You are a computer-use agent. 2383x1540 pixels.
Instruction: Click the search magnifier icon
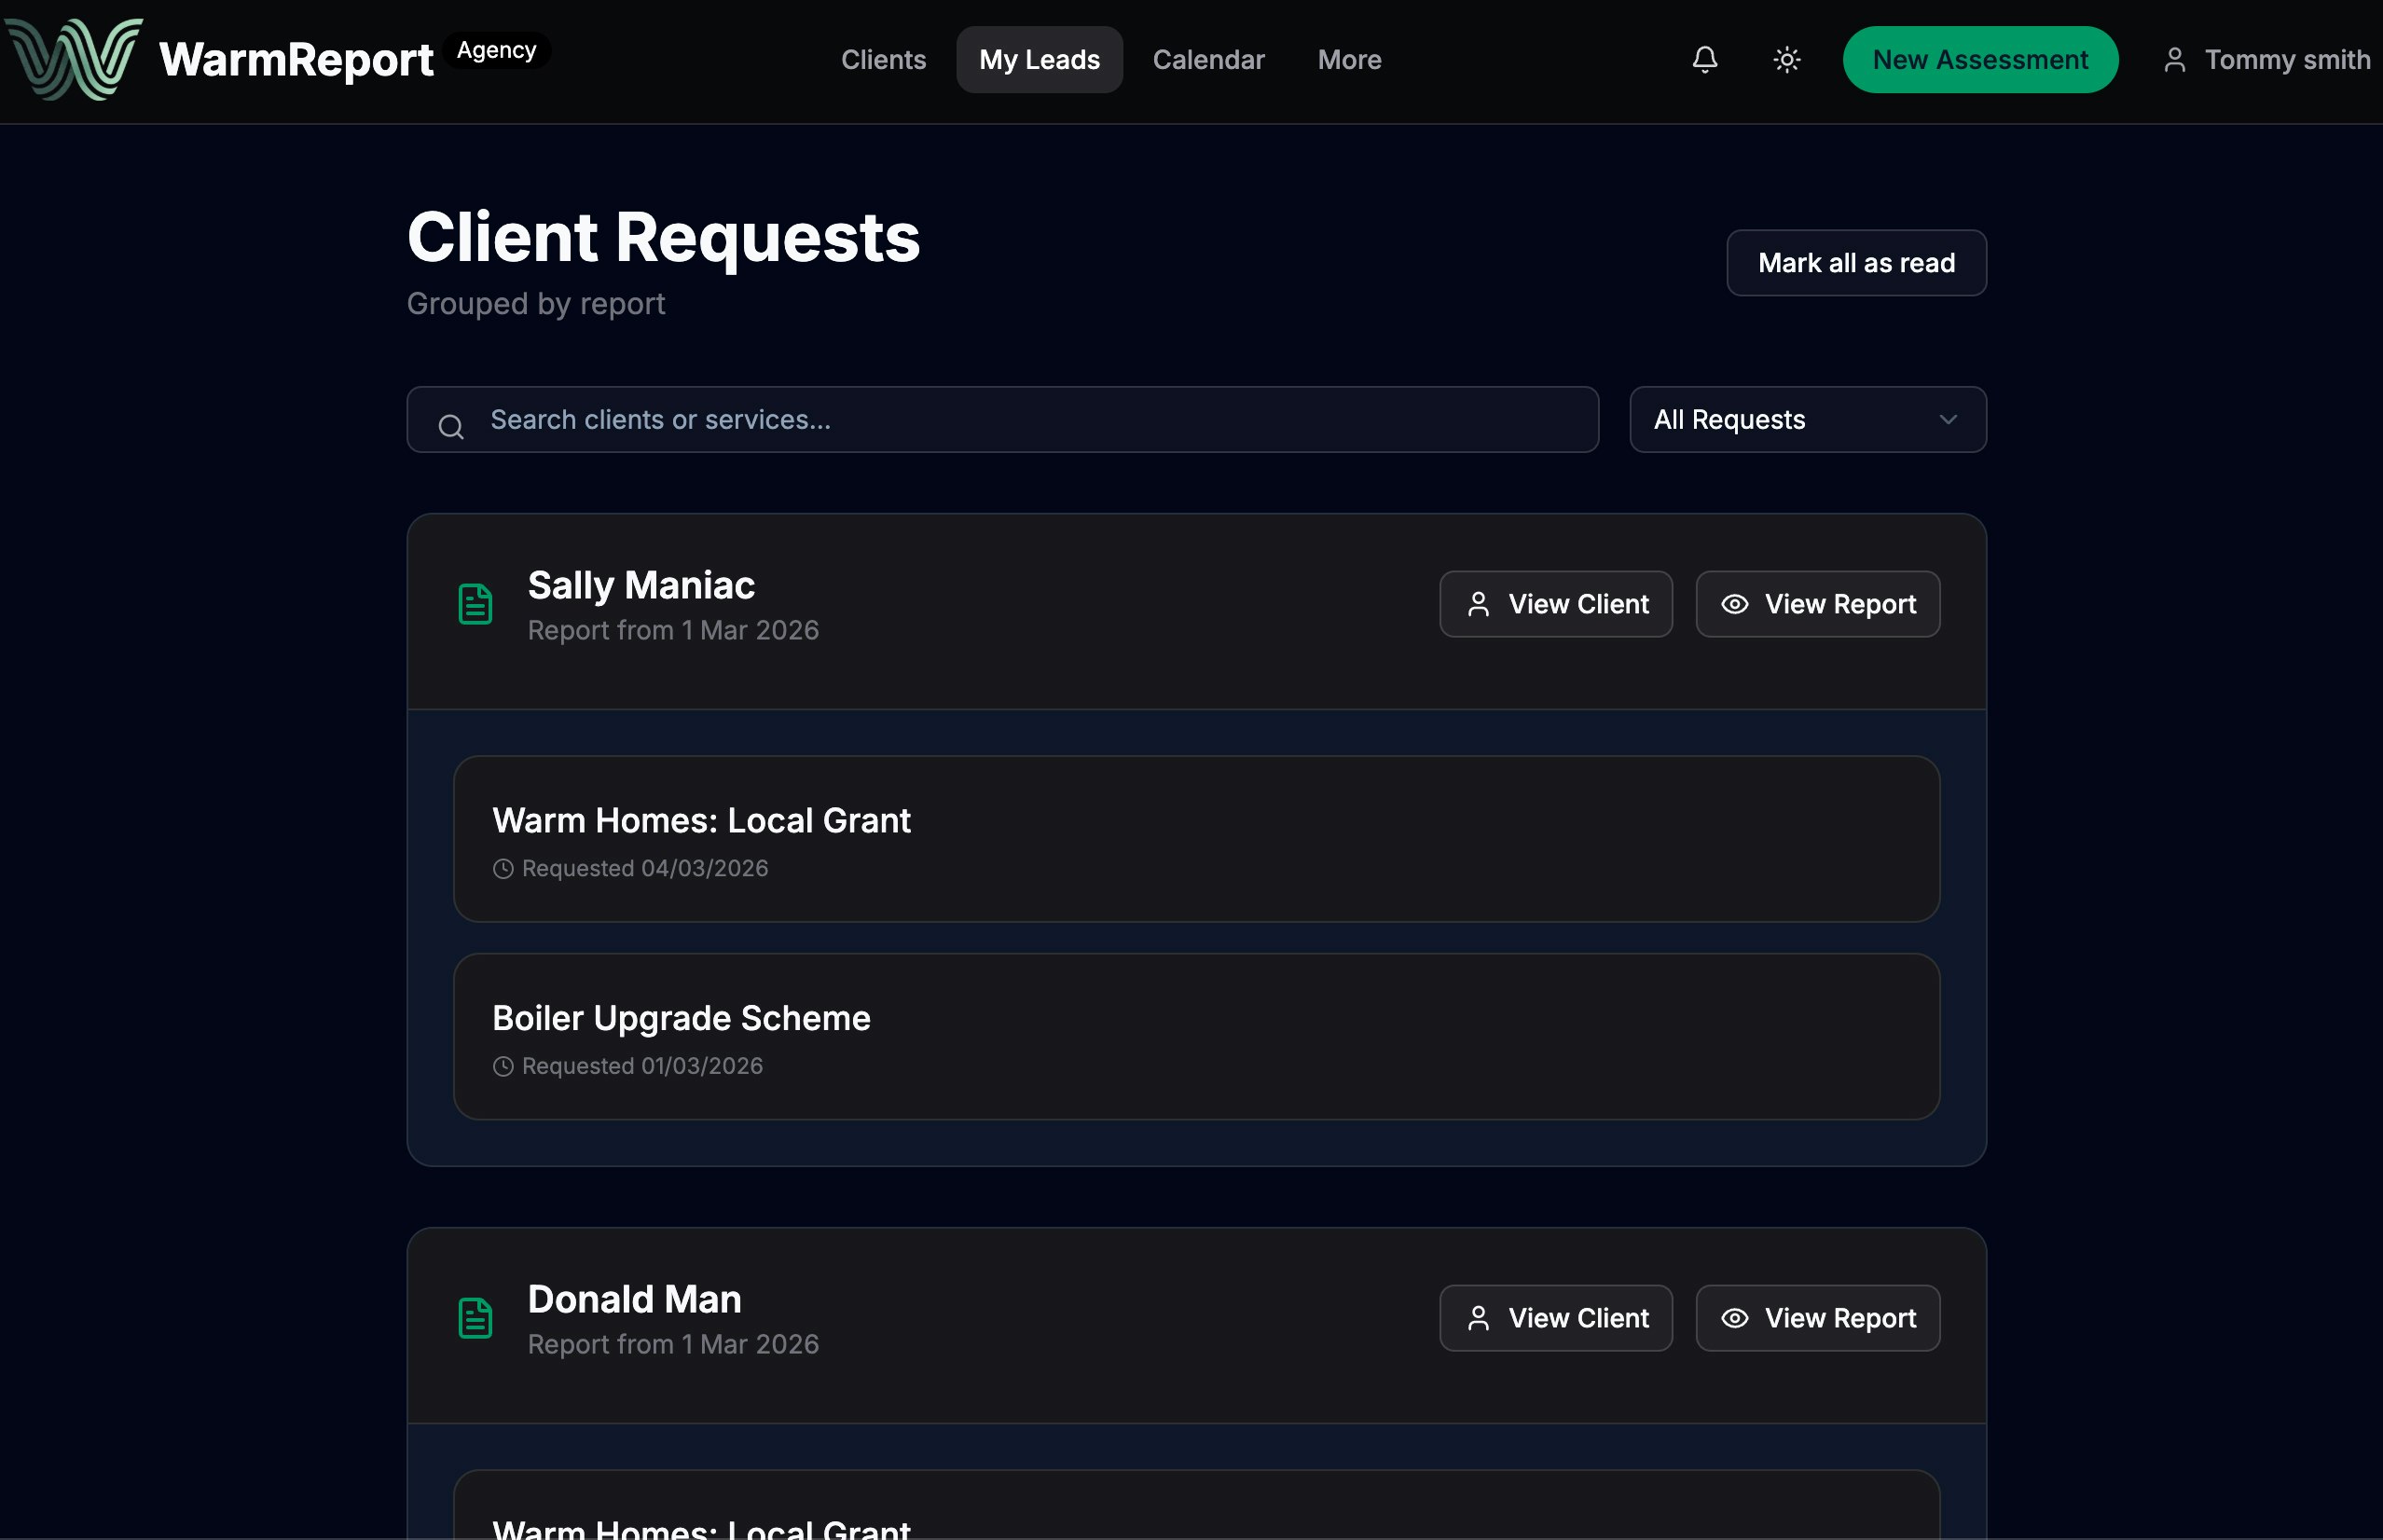451,427
